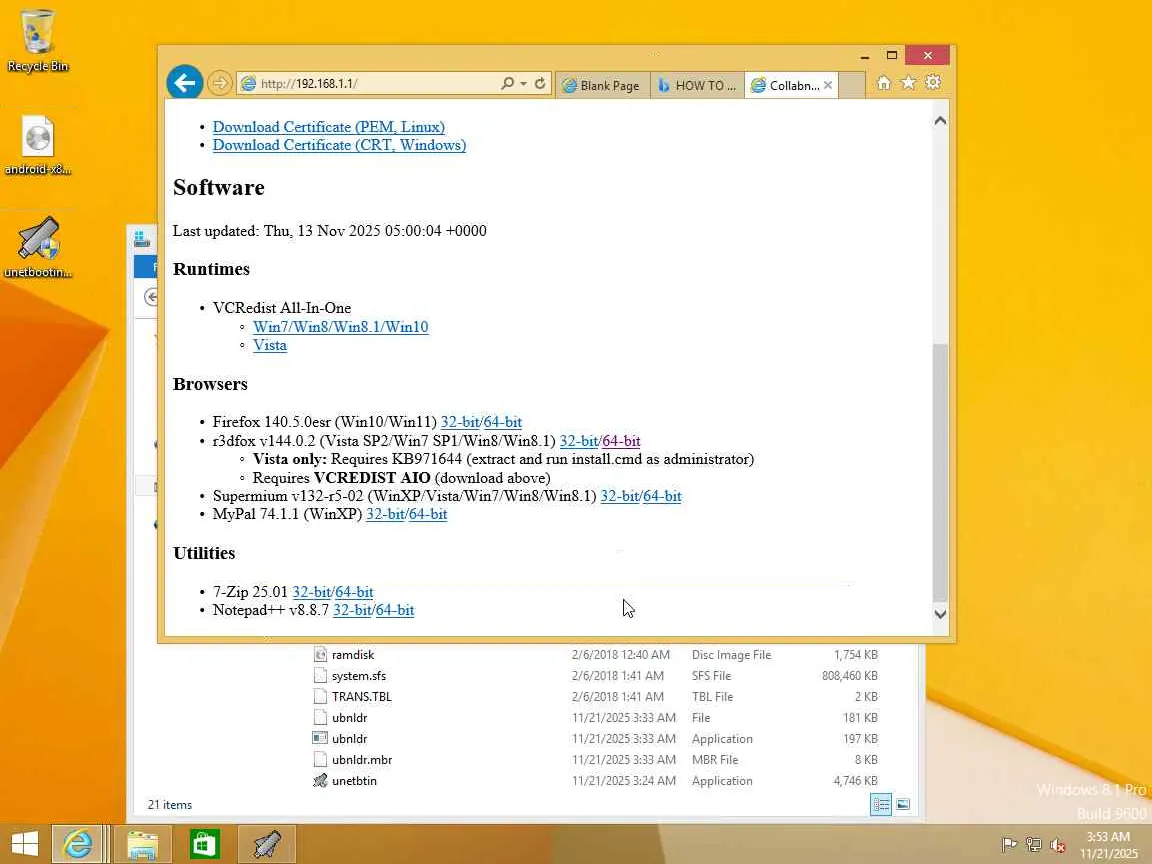Open Download Certificate (PEM, Linux) link
Image resolution: width=1152 pixels, height=864 pixels.
coord(328,127)
